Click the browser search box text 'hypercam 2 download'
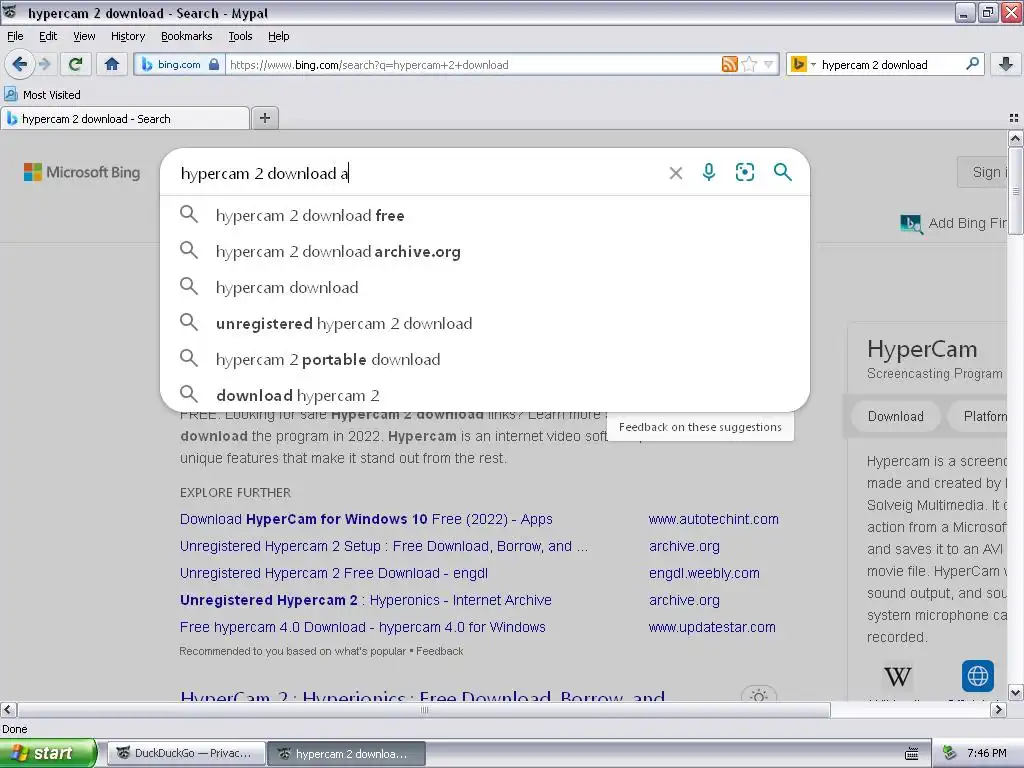 pos(874,65)
